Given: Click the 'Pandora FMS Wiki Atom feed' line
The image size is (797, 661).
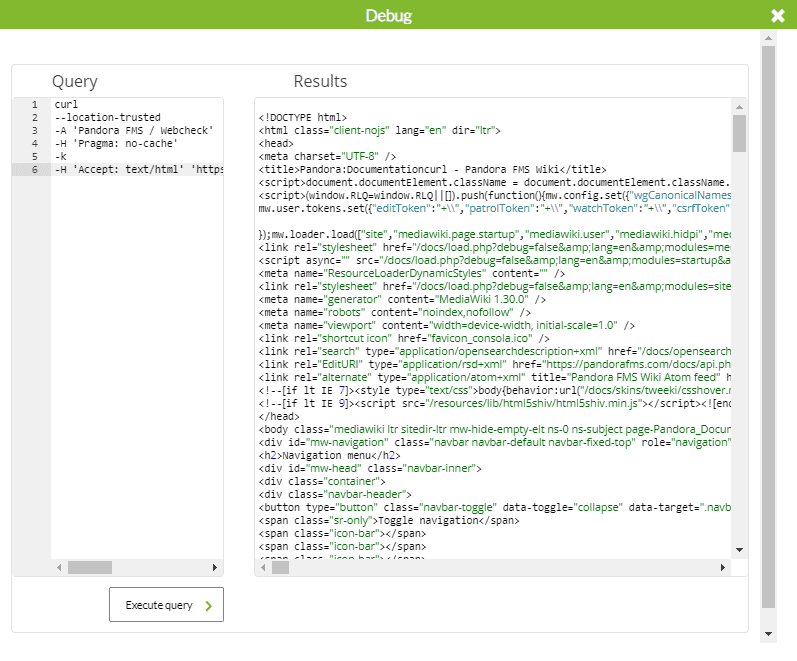Looking at the screenshot, I should point(495,378).
